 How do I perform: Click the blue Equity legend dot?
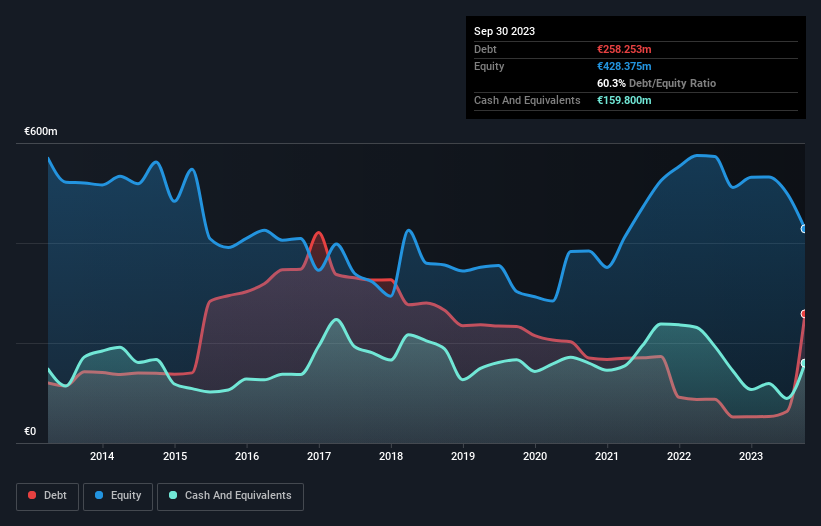click(x=99, y=495)
